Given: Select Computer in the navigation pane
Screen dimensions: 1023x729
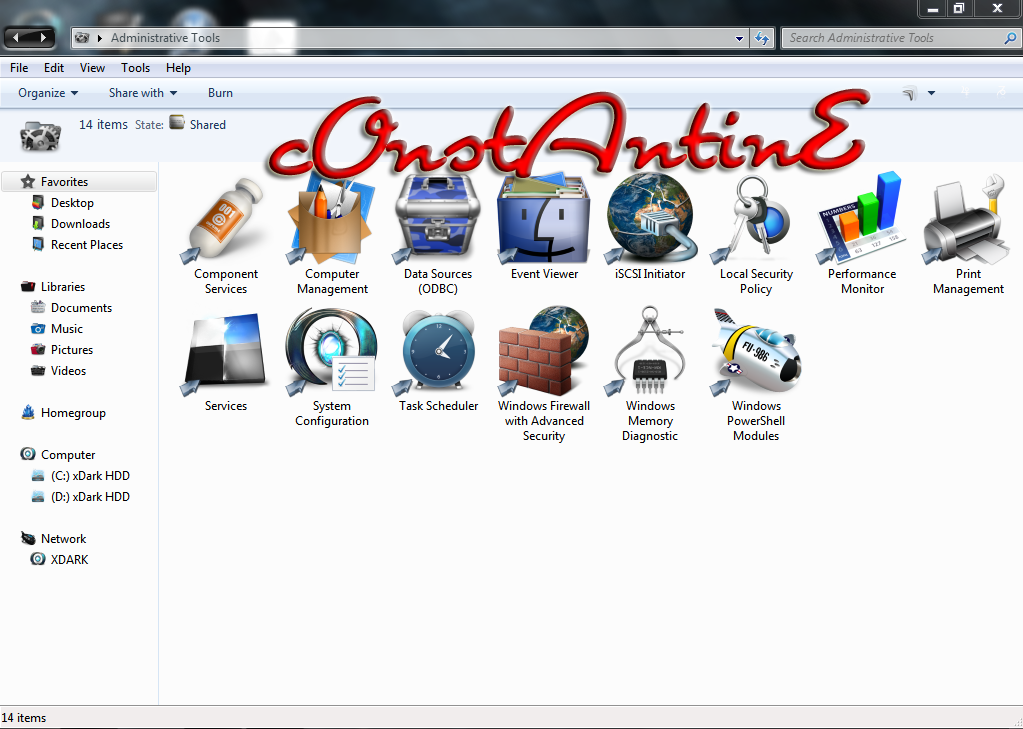Looking at the screenshot, I should click(68, 455).
